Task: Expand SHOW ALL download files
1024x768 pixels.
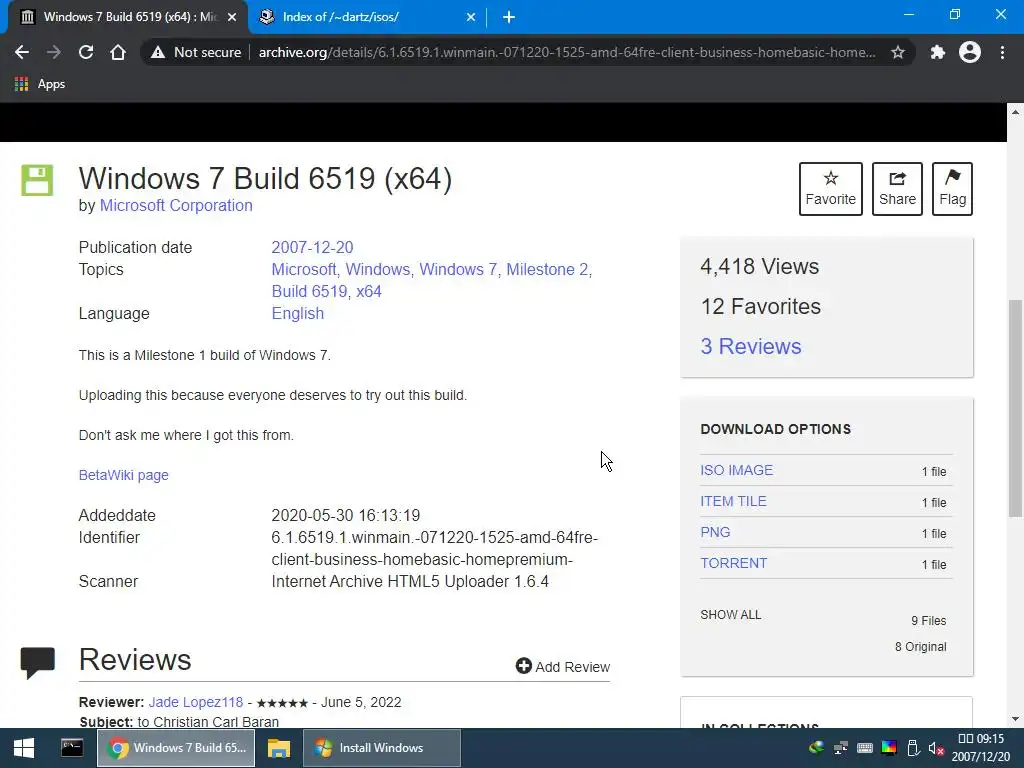Action: 731,615
